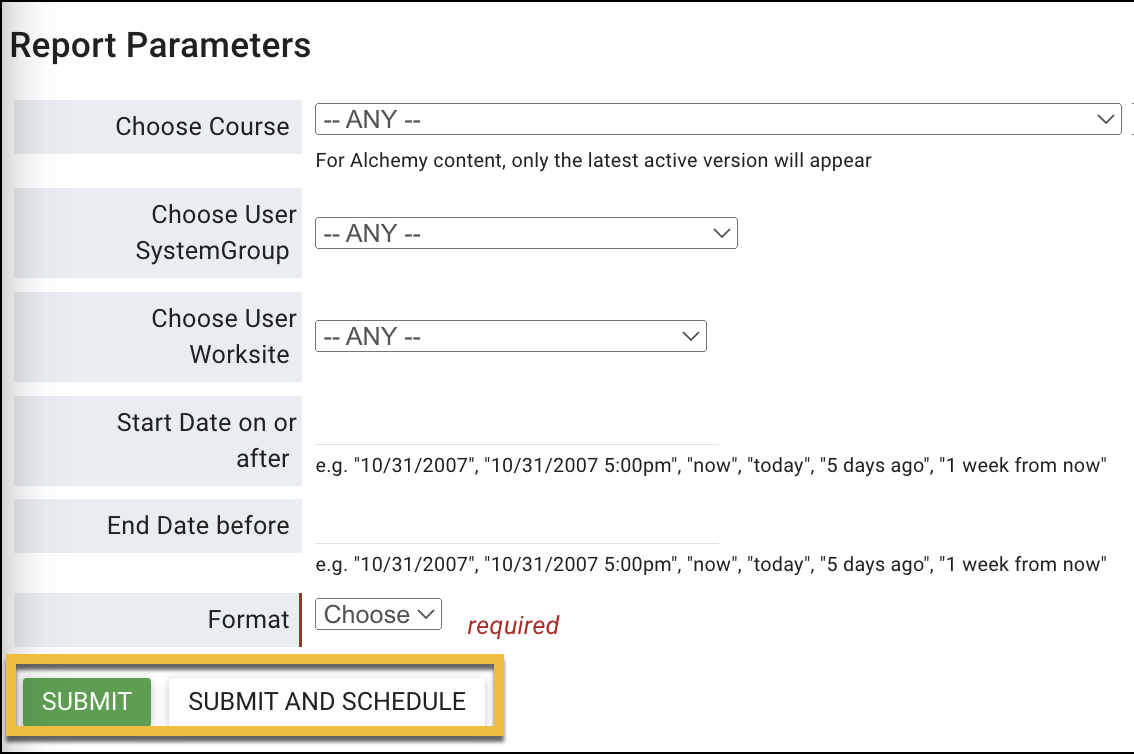
Task: Click the Format dropdown chevron arrow
Action: tap(426, 614)
